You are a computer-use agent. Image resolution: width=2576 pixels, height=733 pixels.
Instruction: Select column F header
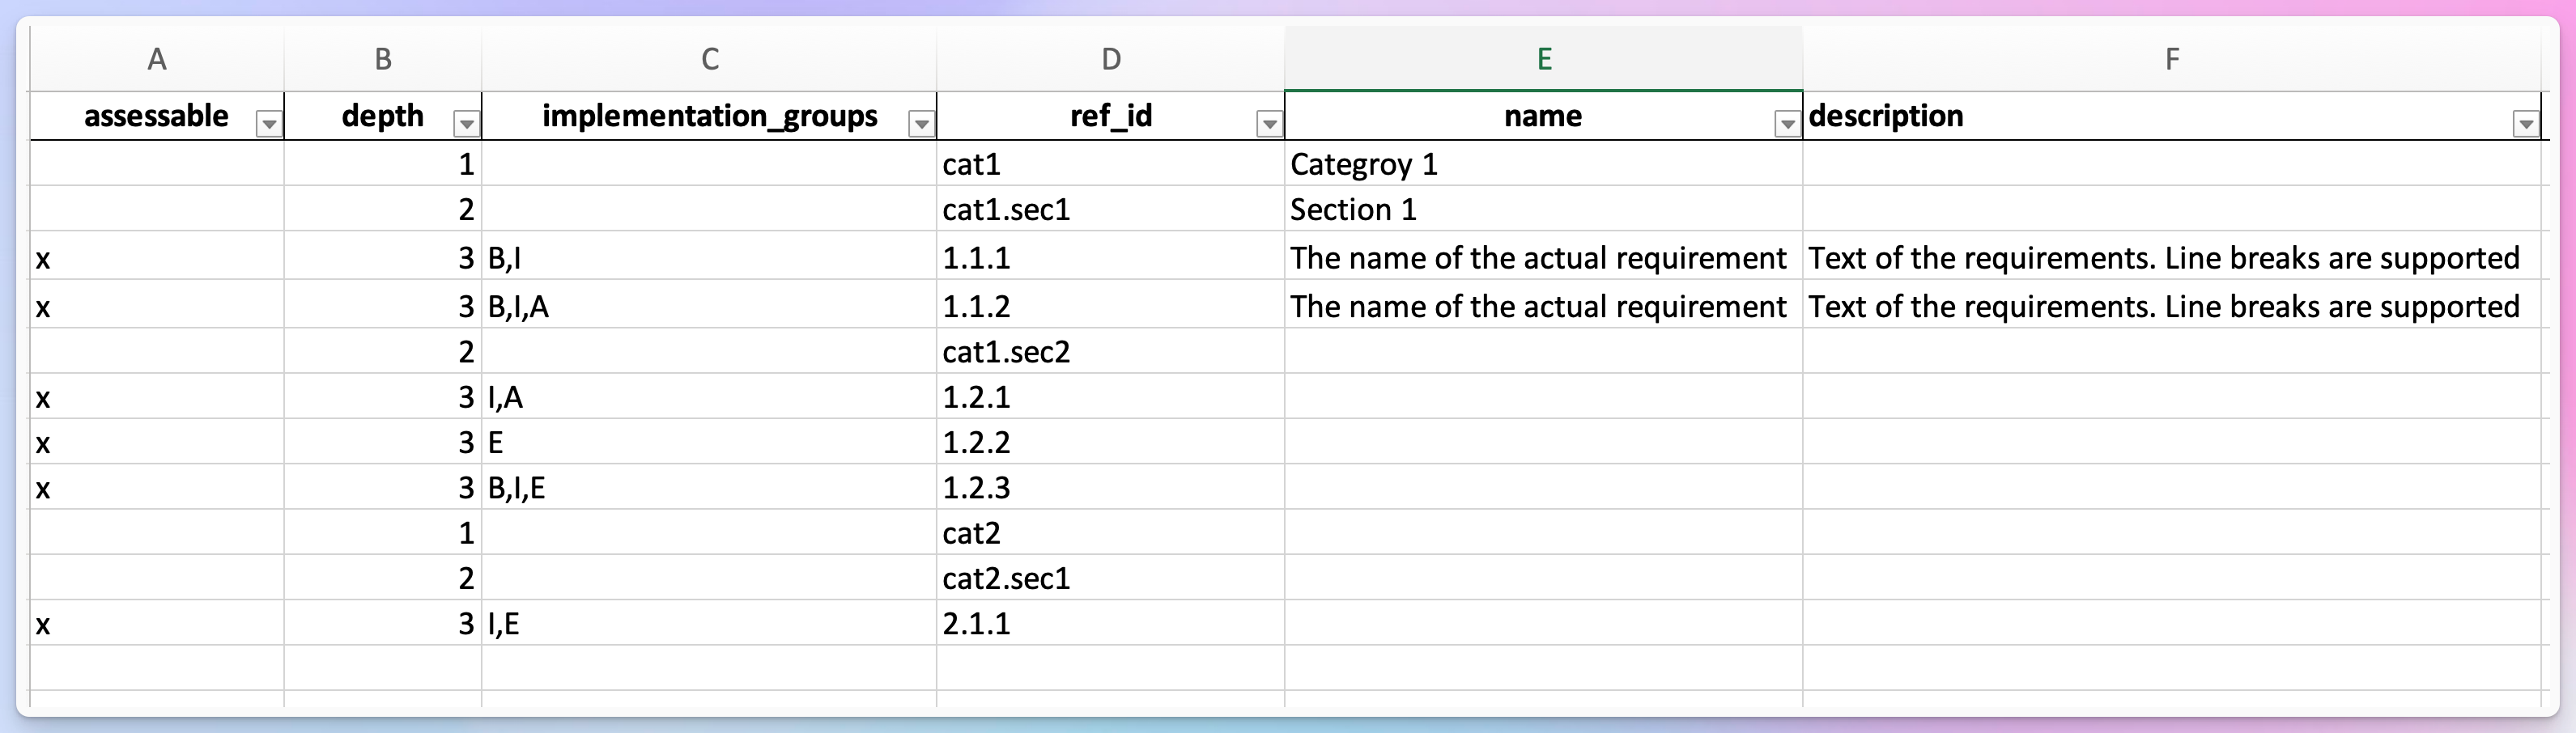(x=2171, y=59)
